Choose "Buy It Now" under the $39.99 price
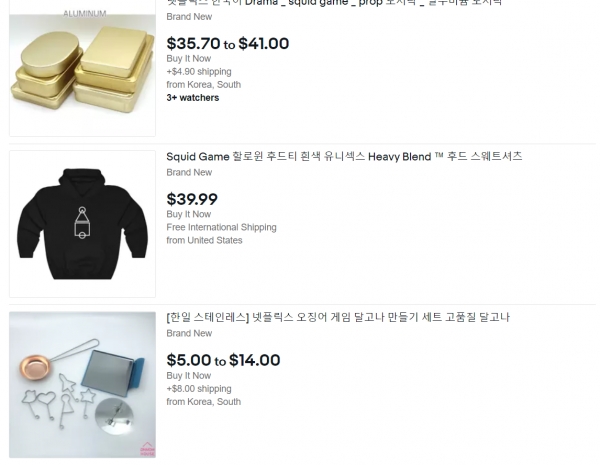Viewport: 600px width, 465px height. [188, 214]
